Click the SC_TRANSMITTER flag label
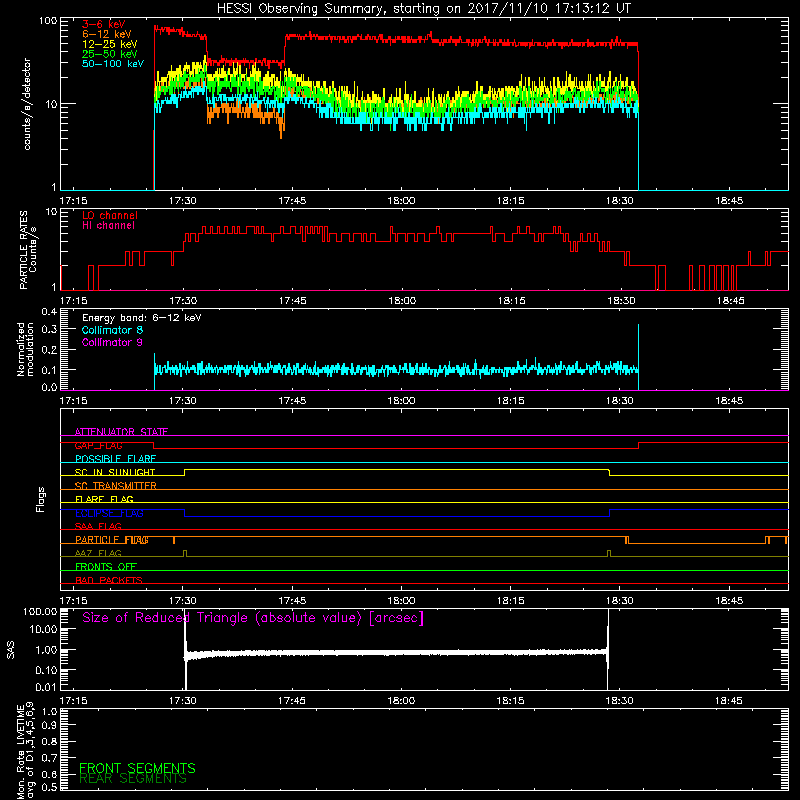 [x=115, y=486]
